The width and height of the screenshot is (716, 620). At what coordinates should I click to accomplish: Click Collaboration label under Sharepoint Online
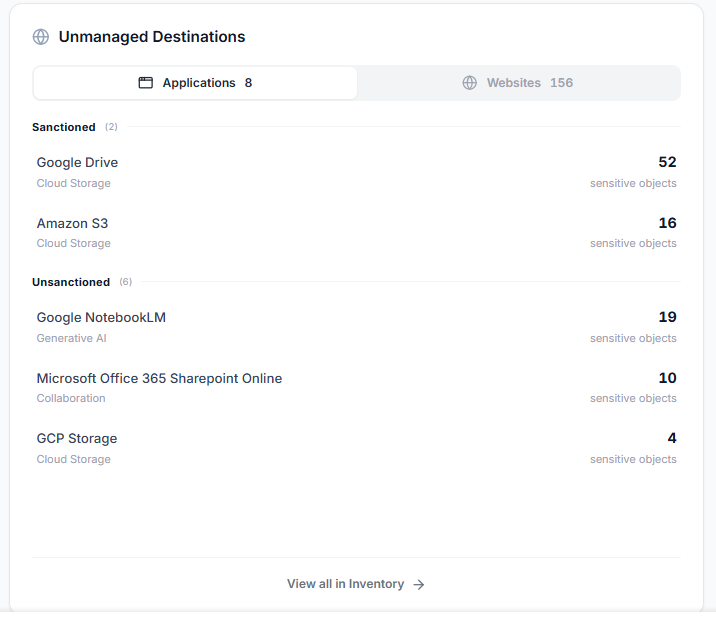[x=71, y=398]
